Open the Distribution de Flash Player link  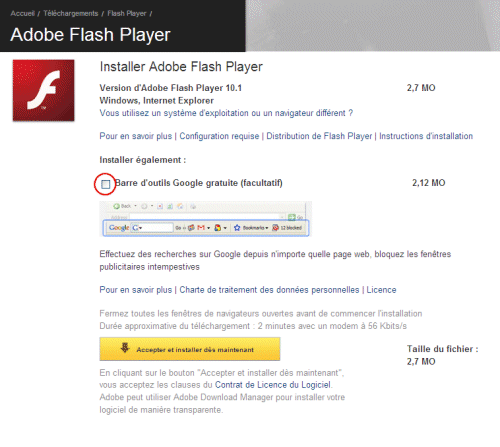(319, 136)
